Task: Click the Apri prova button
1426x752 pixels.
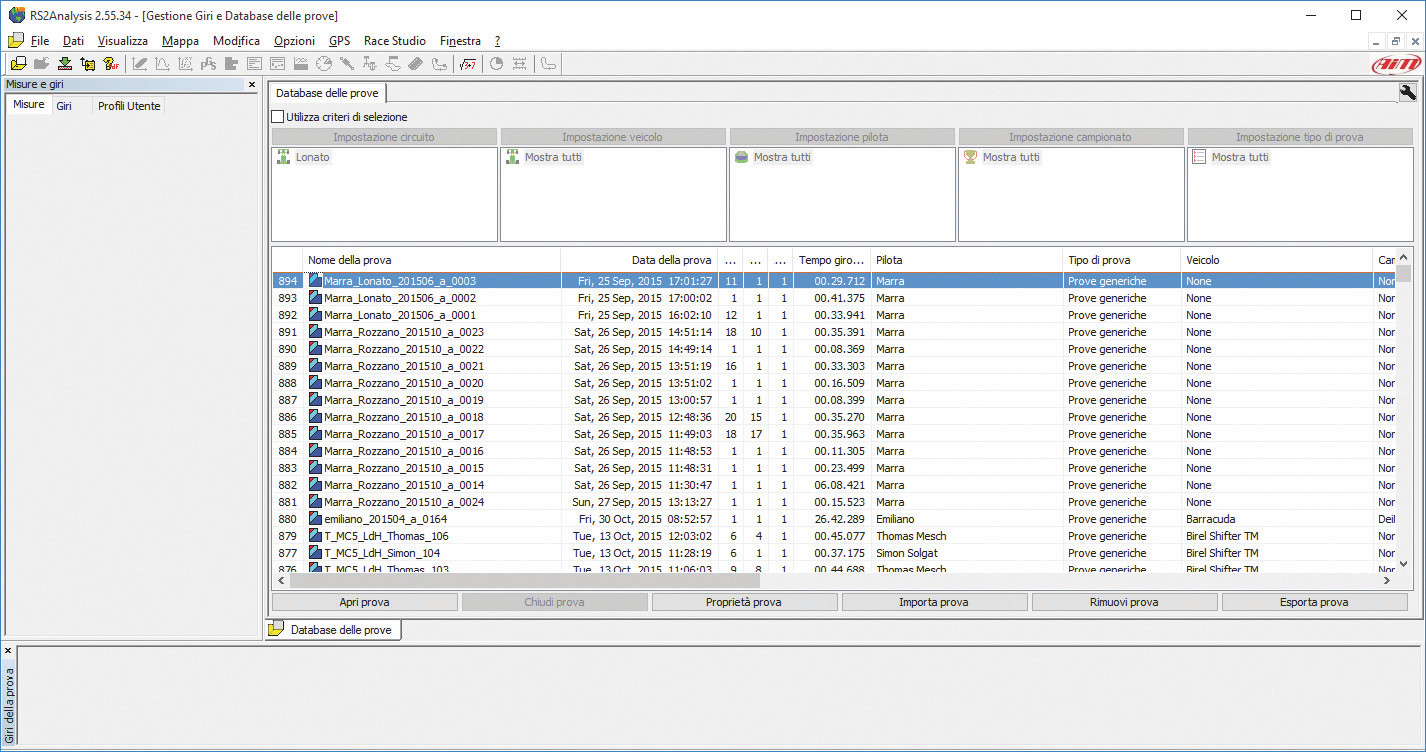Action: point(365,602)
